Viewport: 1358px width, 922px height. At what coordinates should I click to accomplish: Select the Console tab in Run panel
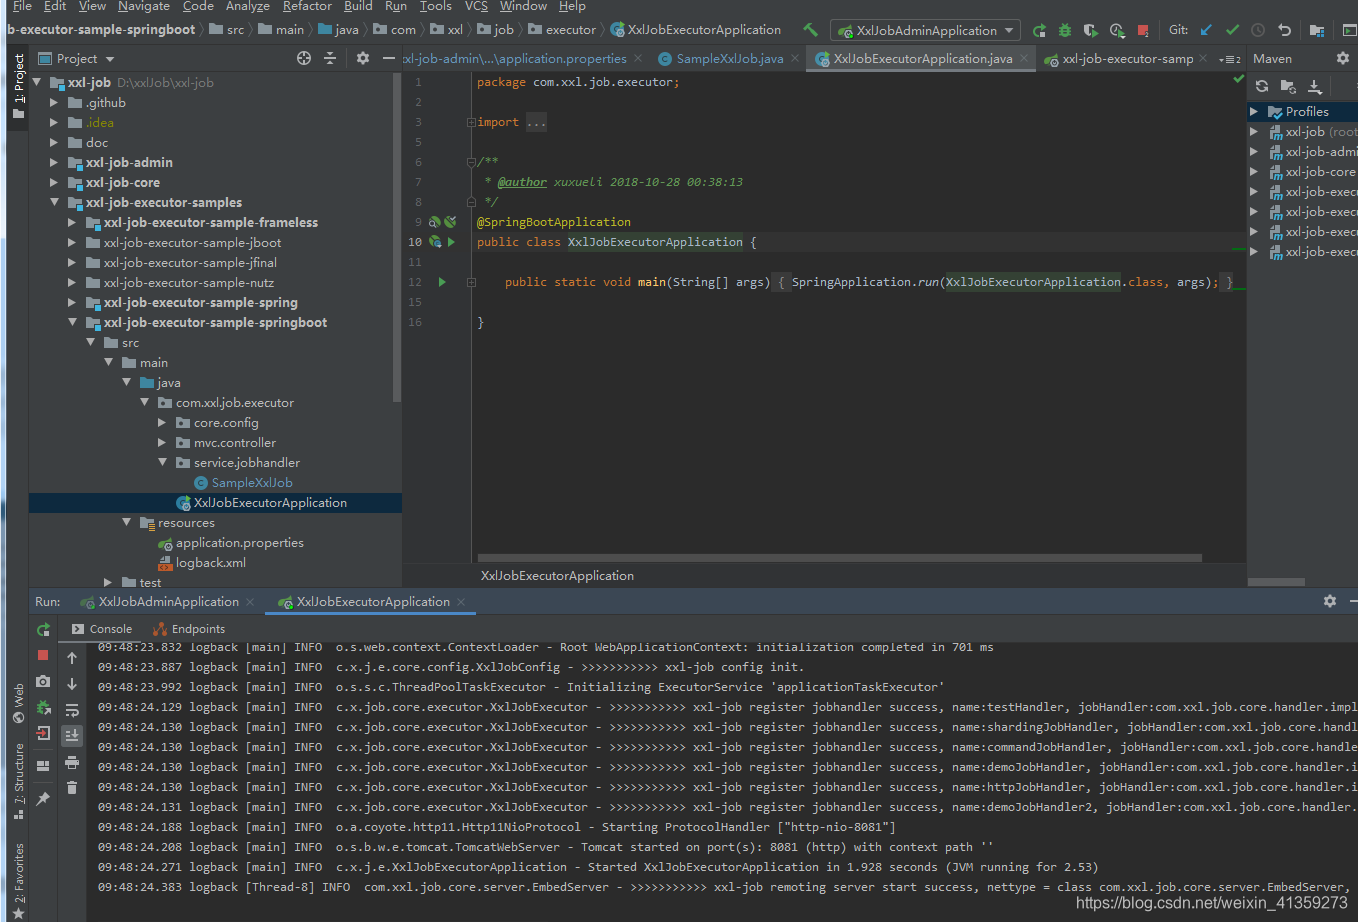(x=102, y=629)
